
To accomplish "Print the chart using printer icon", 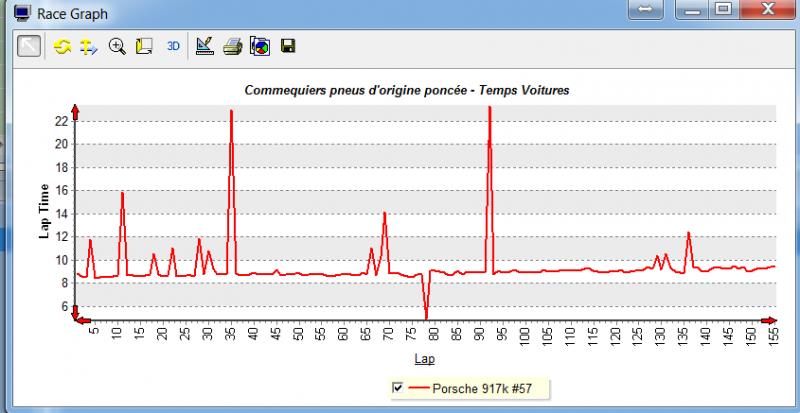I will click(232, 46).
